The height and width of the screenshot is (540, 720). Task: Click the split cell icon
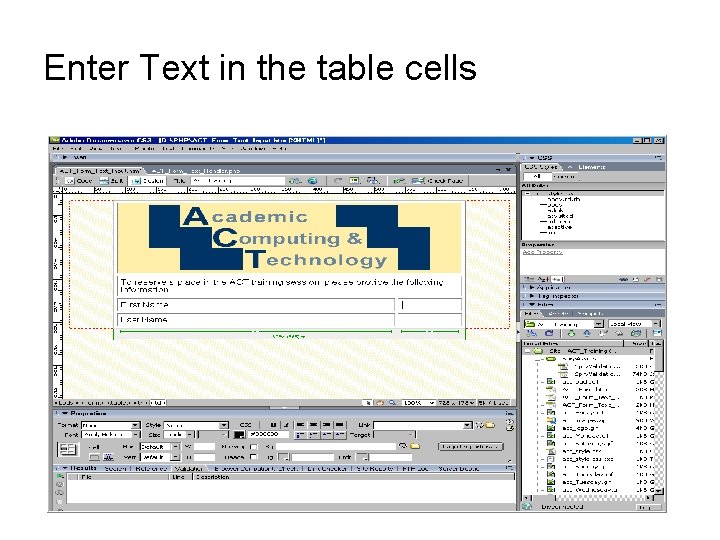click(x=108, y=457)
